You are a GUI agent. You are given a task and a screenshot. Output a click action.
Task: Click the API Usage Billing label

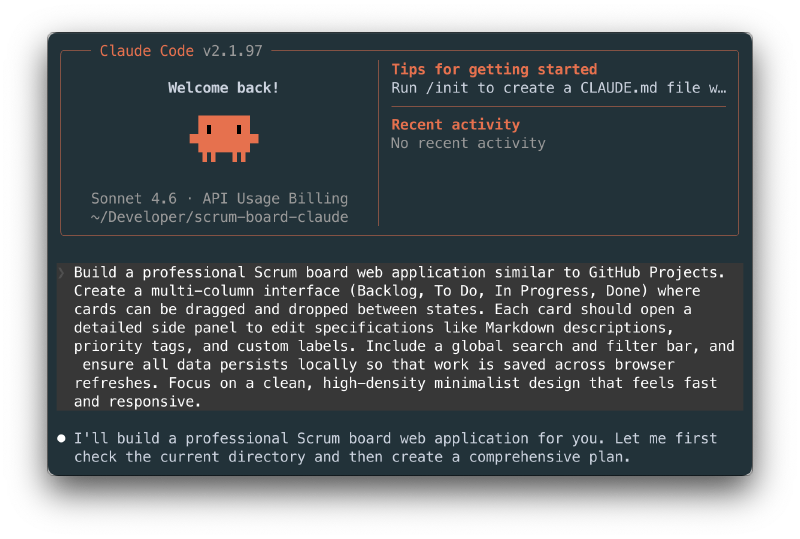coord(275,199)
